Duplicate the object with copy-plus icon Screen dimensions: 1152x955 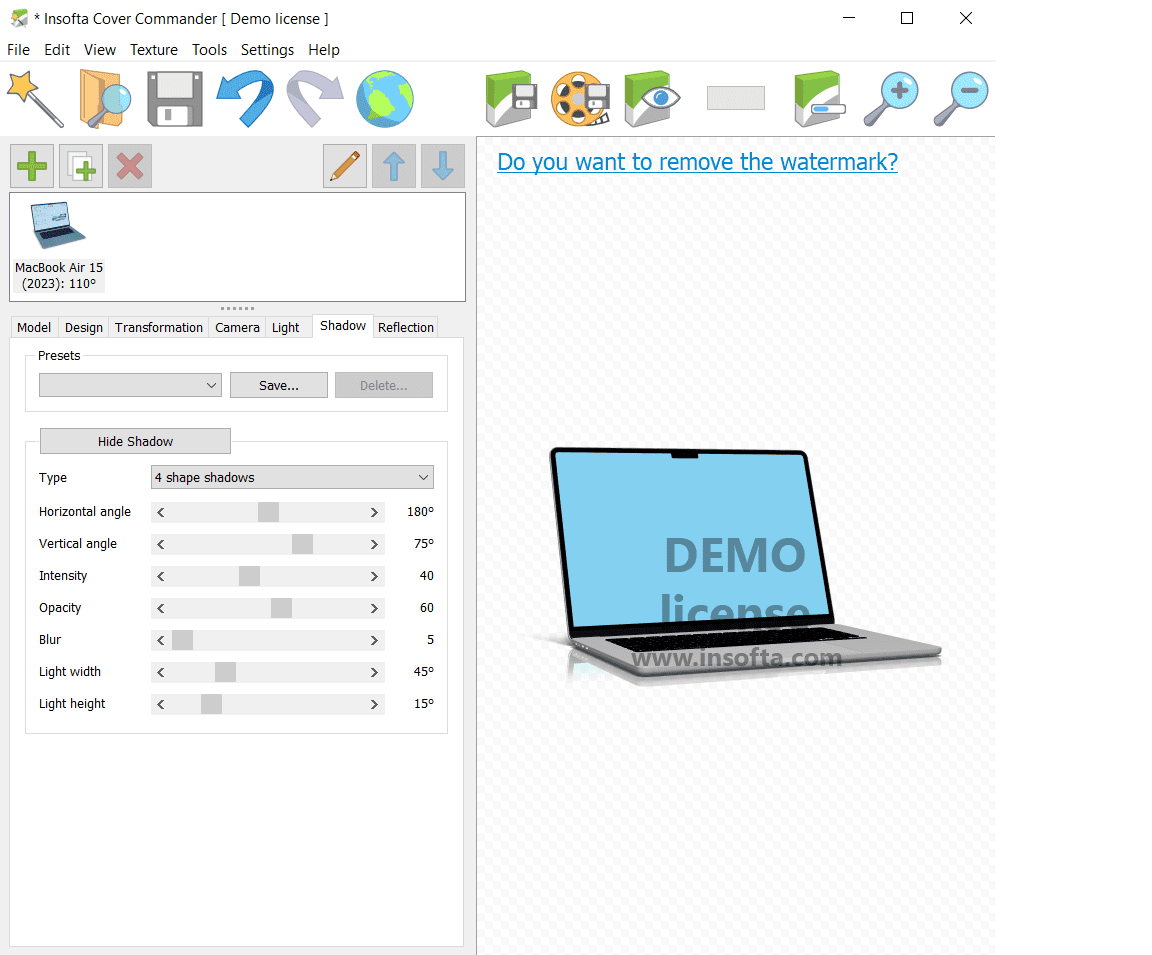tap(81, 166)
